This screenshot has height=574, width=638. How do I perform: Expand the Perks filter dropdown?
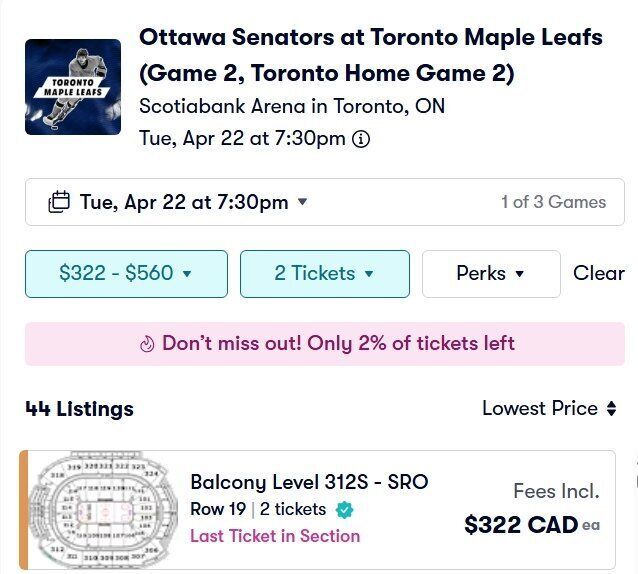coord(491,274)
